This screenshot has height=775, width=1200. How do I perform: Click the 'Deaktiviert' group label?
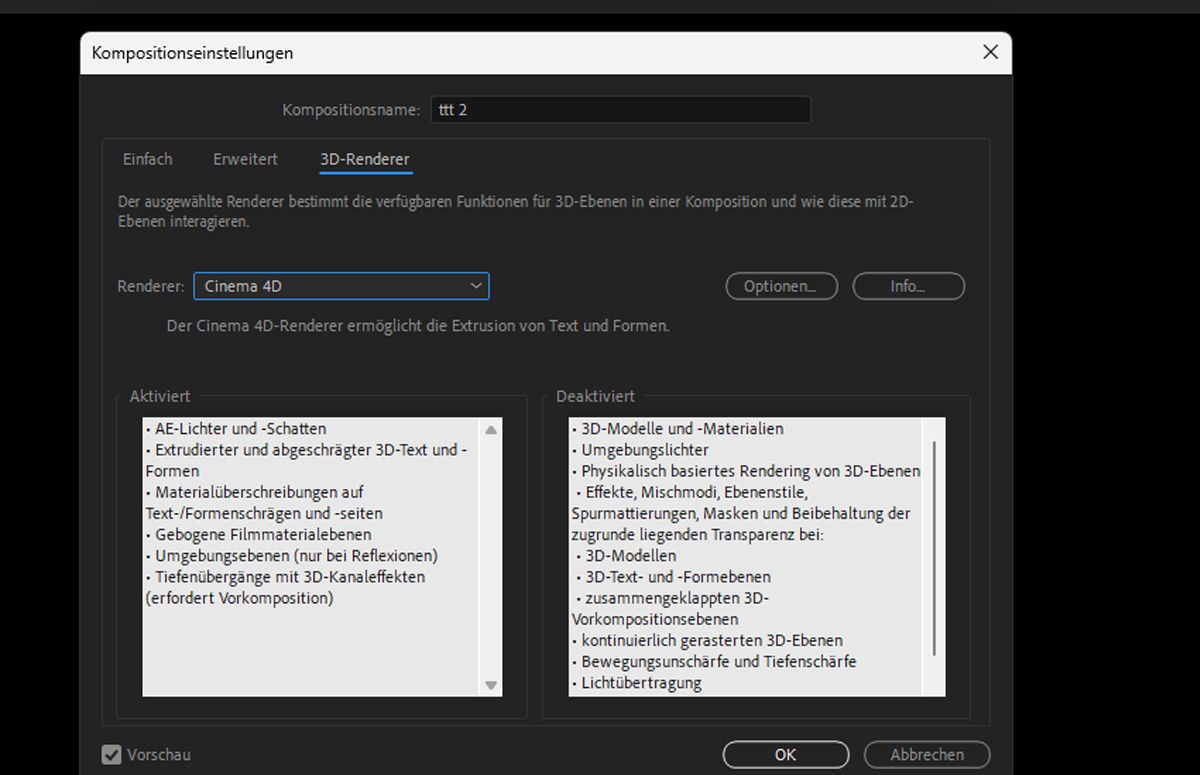tap(595, 396)
